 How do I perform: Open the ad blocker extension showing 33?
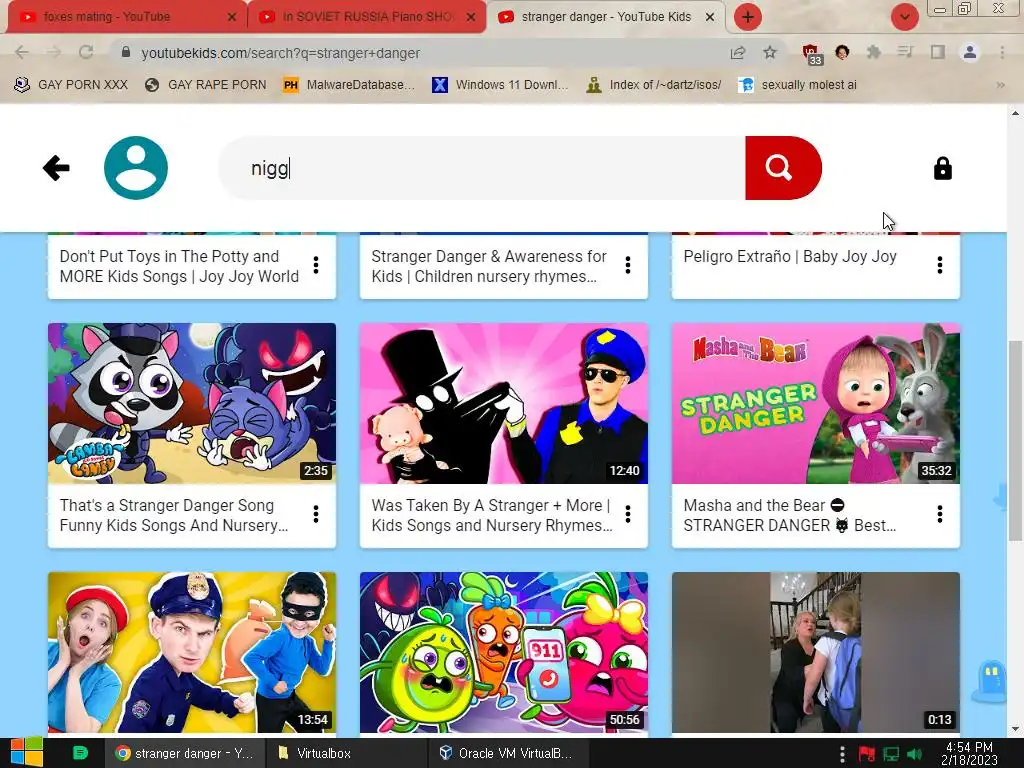pyautogui.click(x=812, y=54)
